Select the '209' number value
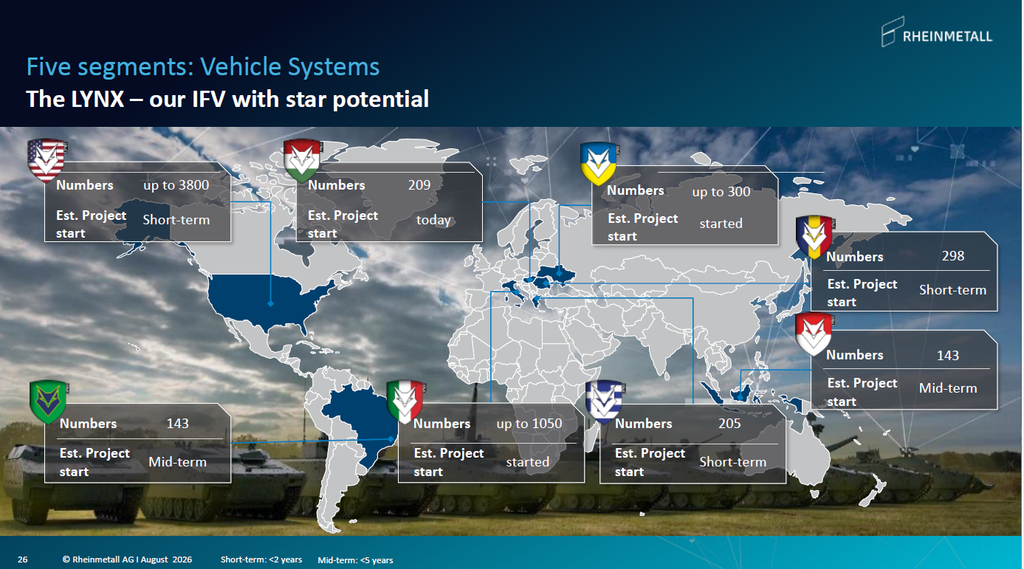Image resolution: width=1024 pixels, height=569 pixels. [x=419, y=185]
